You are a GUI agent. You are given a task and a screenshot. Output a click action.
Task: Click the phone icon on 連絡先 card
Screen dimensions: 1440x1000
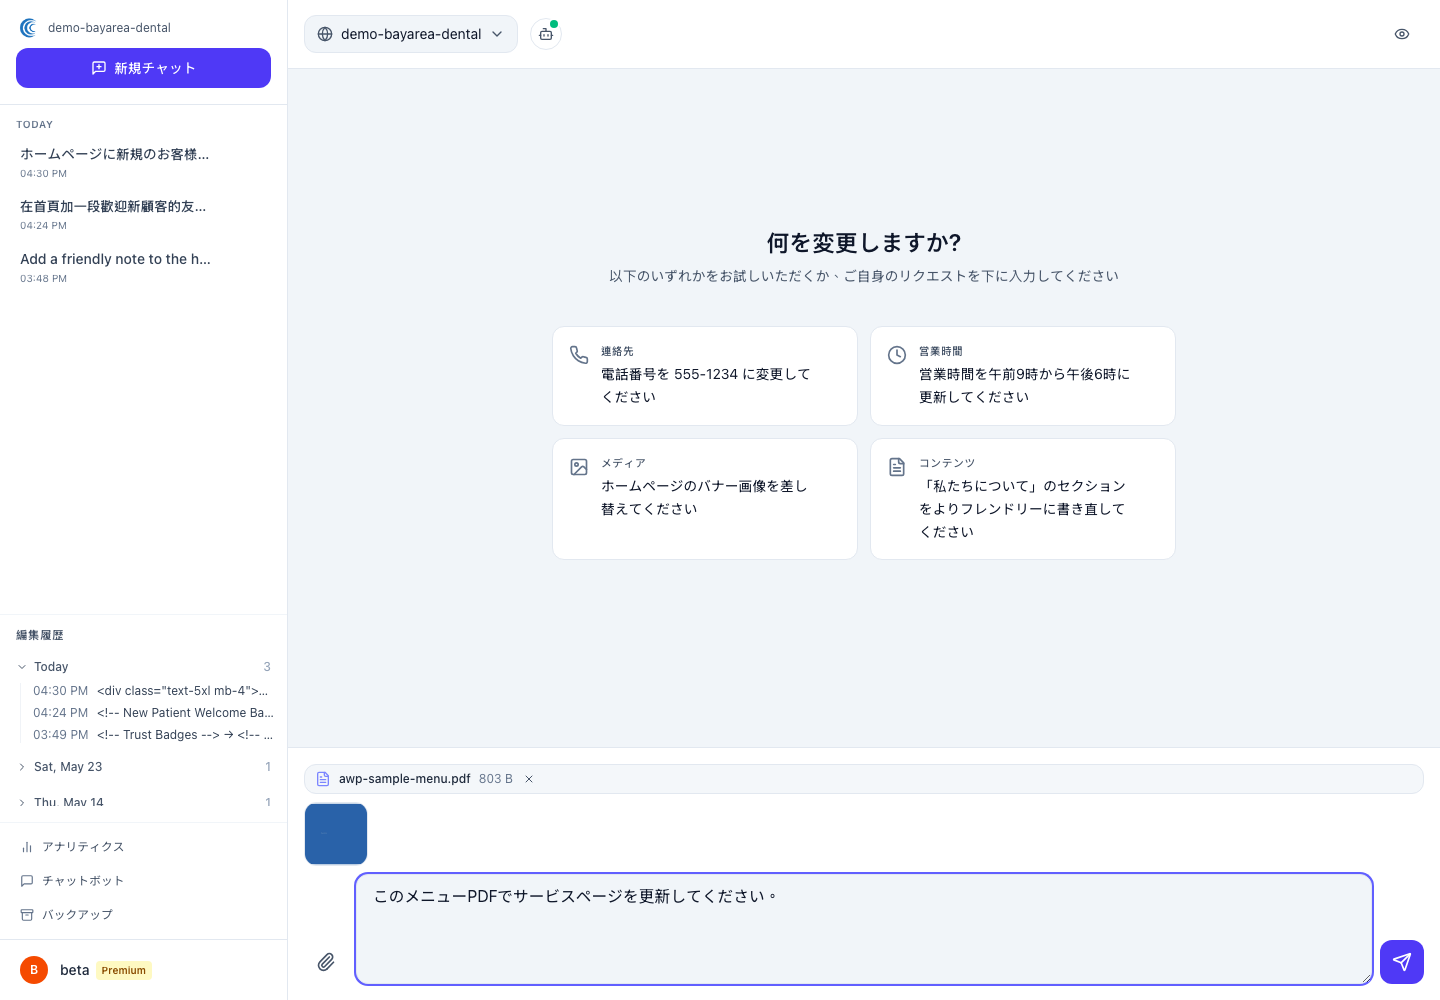[579, 355]
